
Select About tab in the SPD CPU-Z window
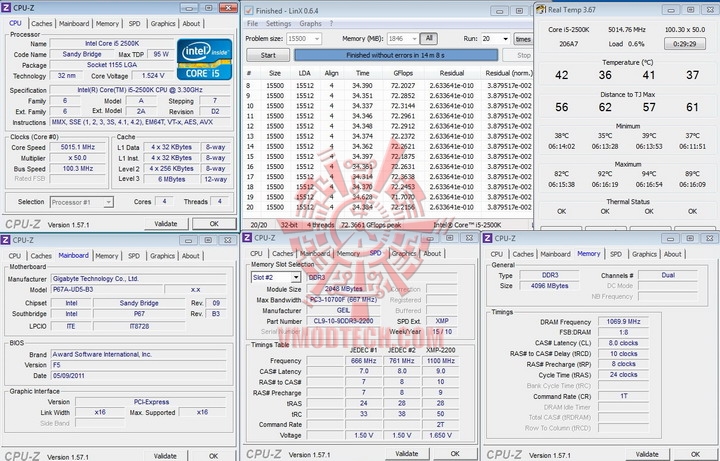pyautogui.click(x=432, y=253)
